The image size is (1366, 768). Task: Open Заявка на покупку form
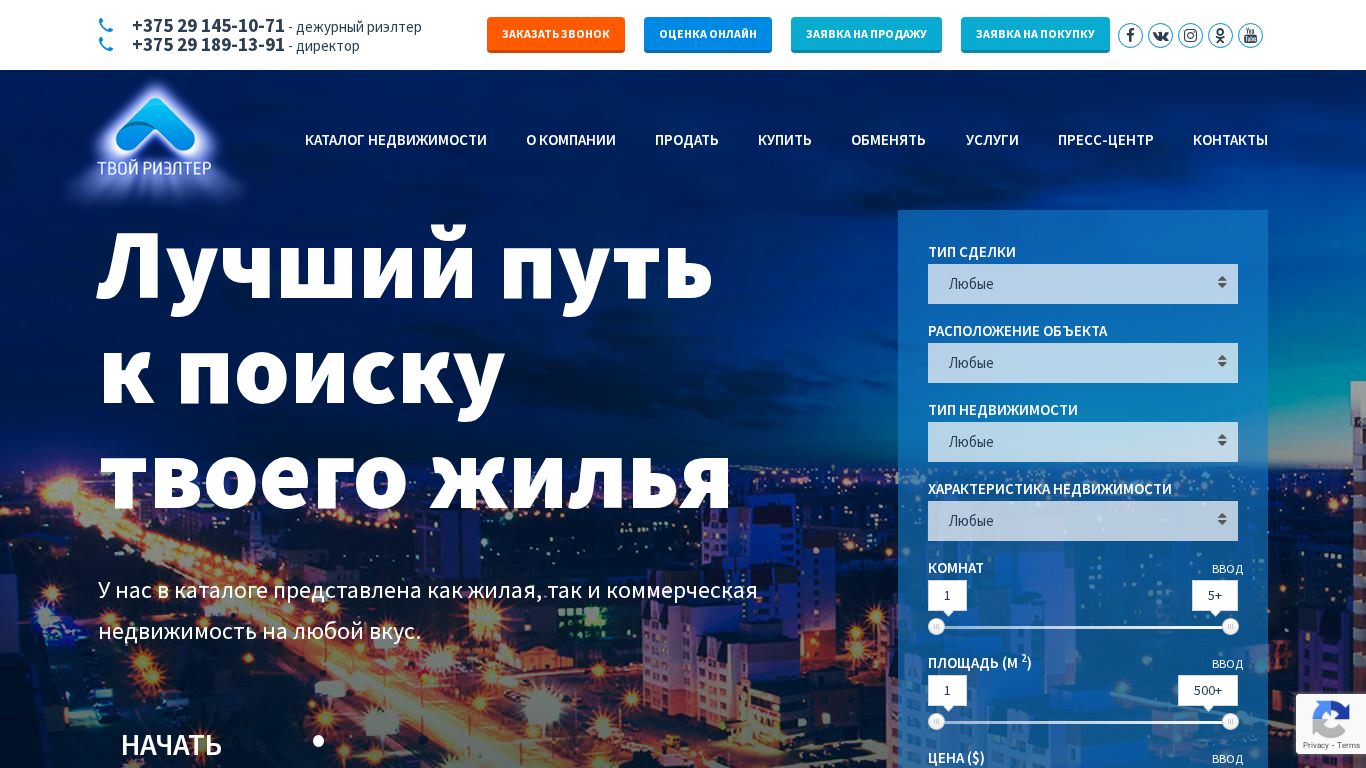click(x=1035, y=34)
